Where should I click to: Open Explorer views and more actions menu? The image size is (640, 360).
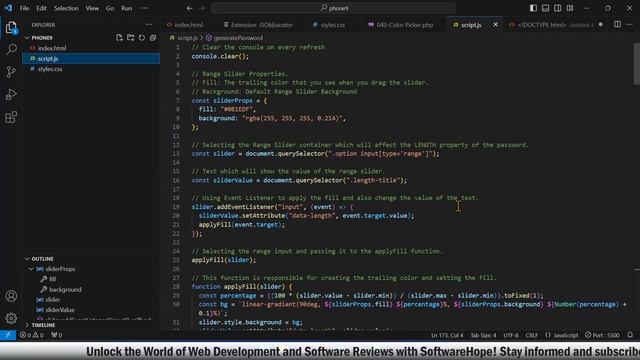pos(149,25)
